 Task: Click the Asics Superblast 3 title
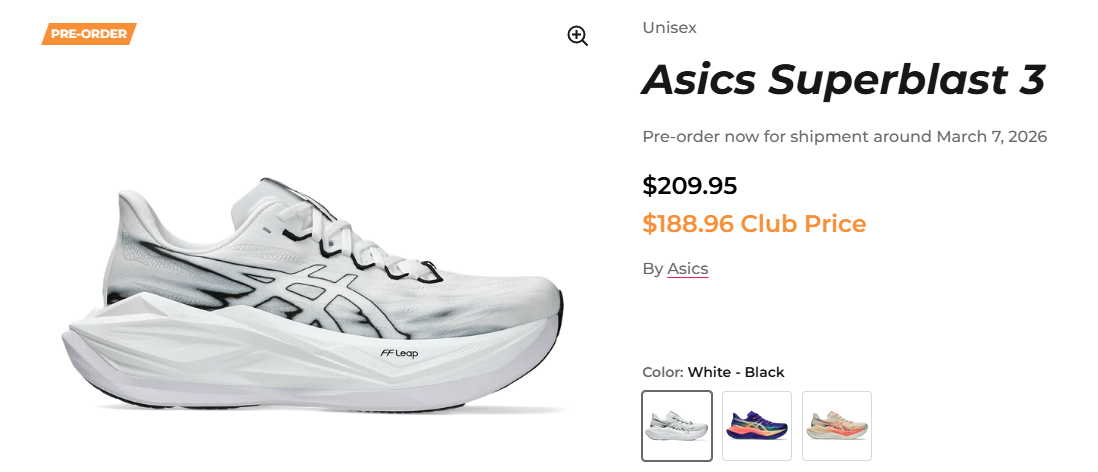(x=843, y=80)
